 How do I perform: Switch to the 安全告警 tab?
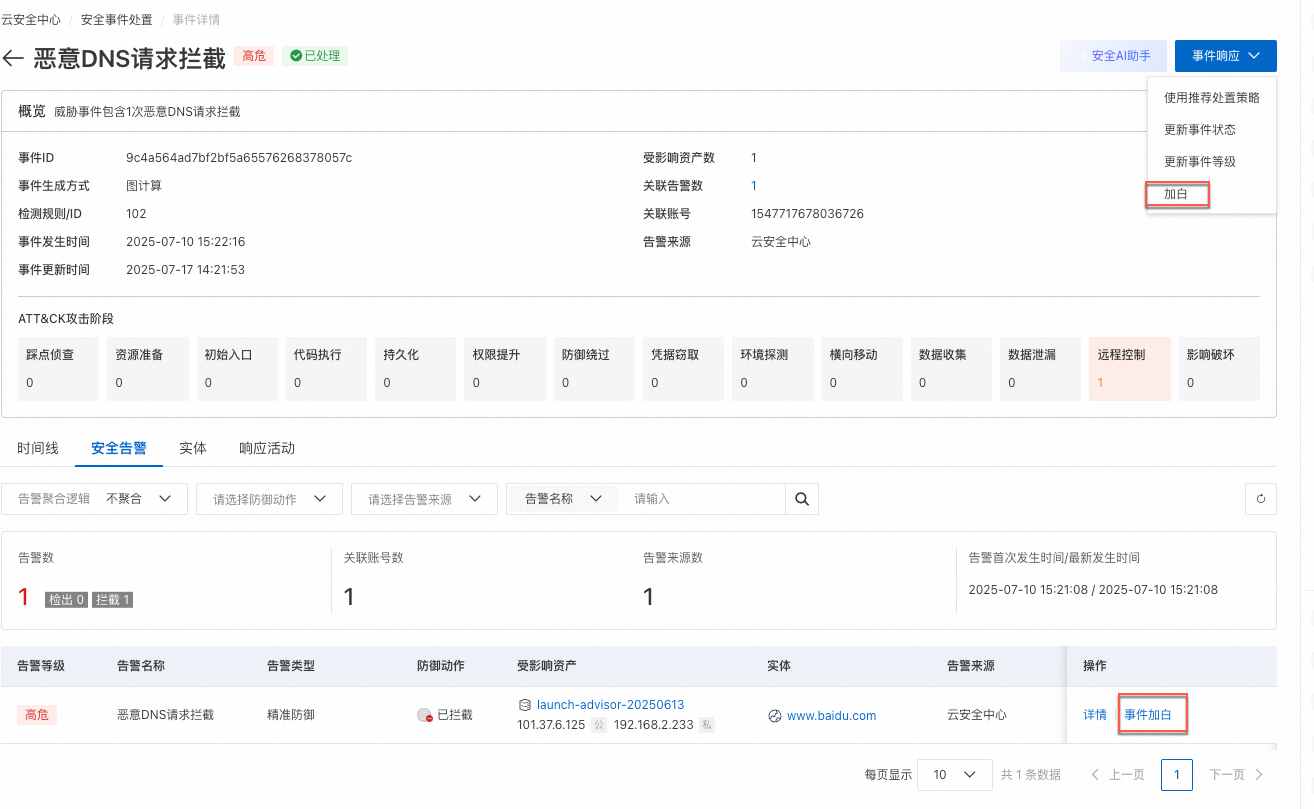pos(119,448)
